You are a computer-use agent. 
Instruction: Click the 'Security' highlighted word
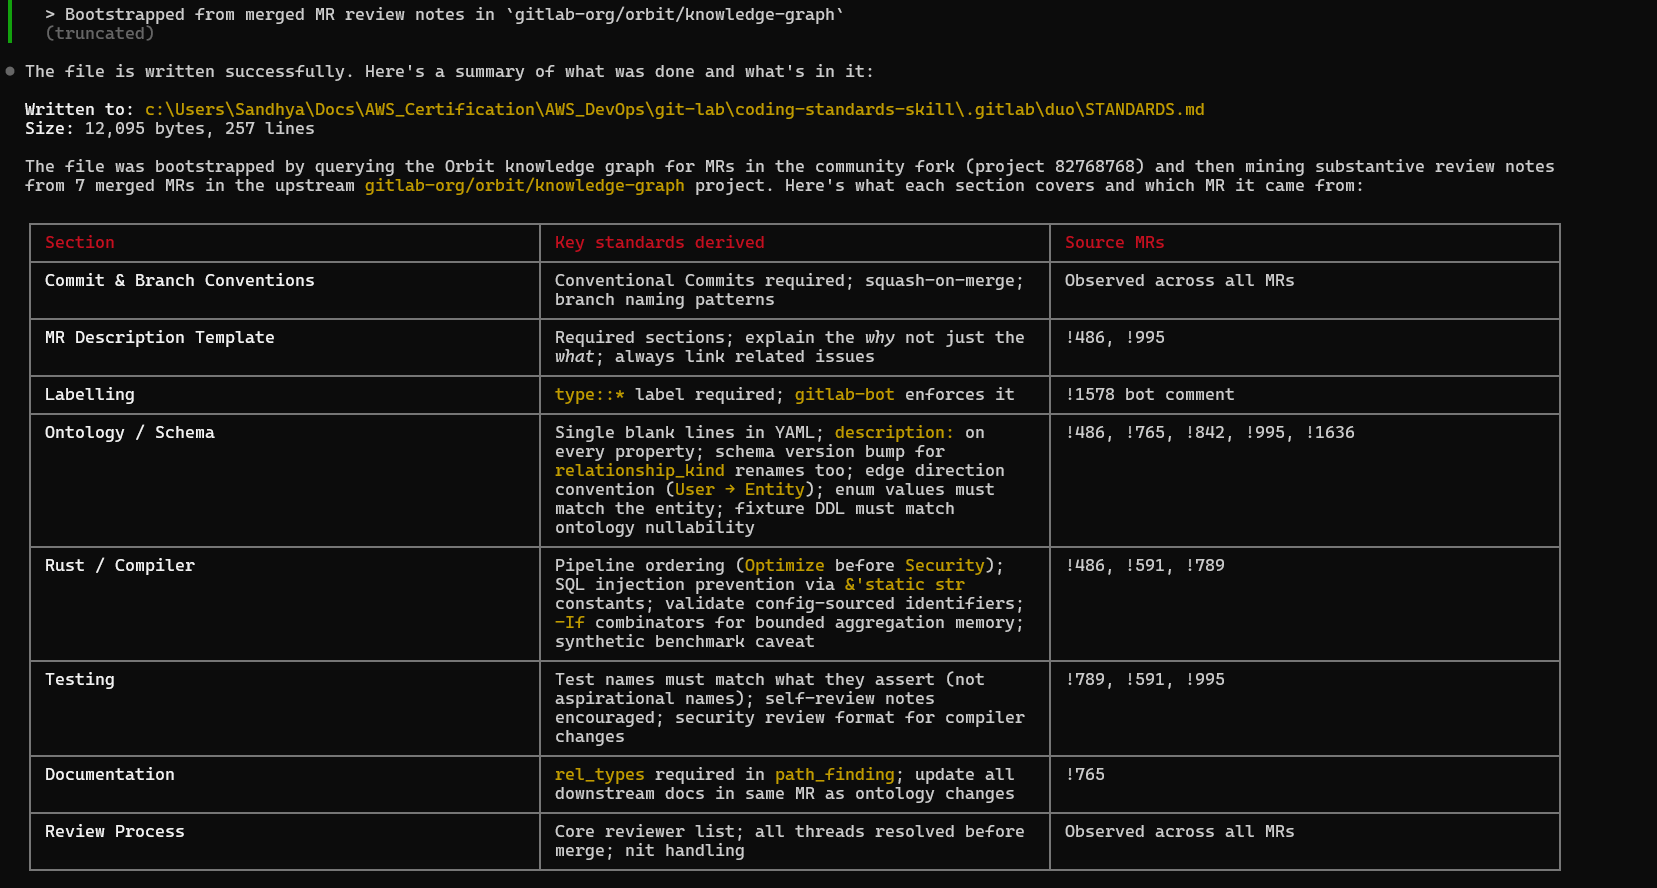945,566
